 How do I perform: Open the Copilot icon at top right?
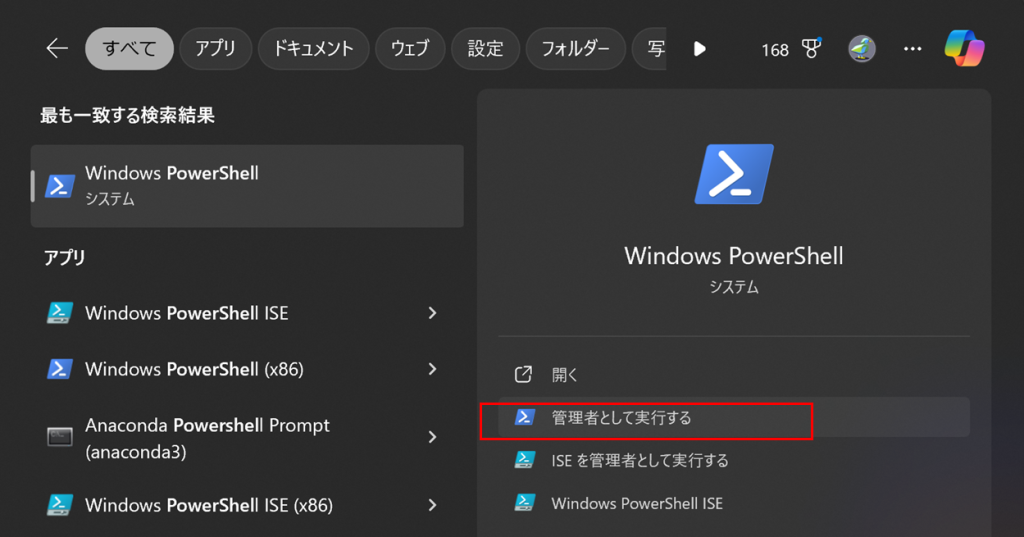point(964,48)
